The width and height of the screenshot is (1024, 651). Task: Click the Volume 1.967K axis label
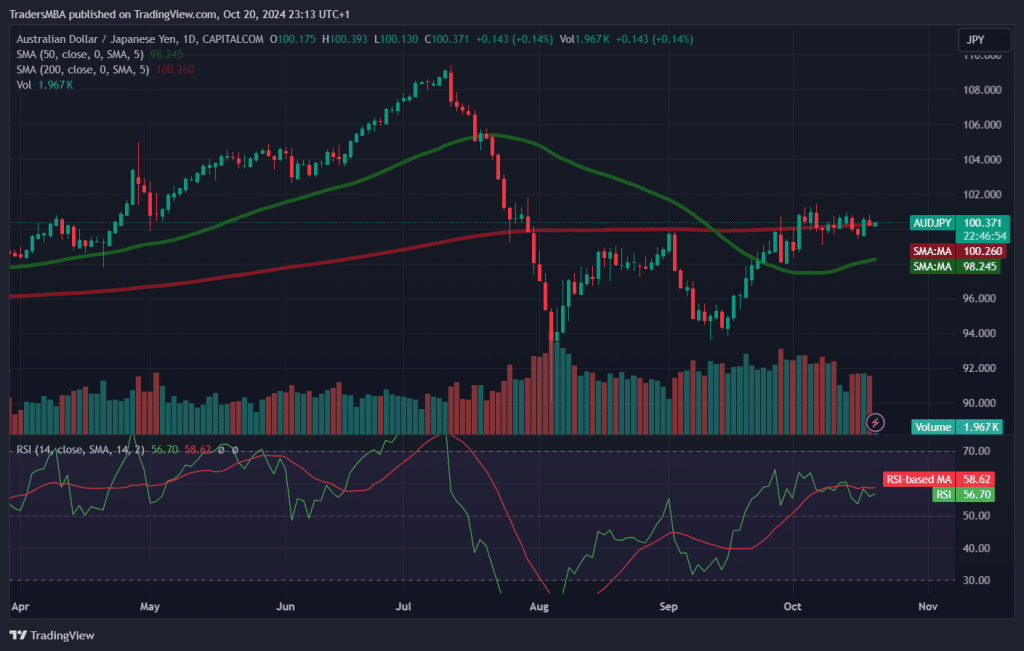coord(960,427)
